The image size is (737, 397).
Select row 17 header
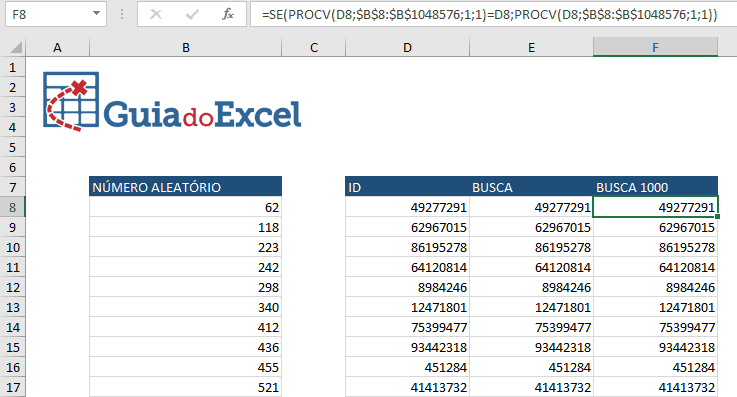[13, 387]
